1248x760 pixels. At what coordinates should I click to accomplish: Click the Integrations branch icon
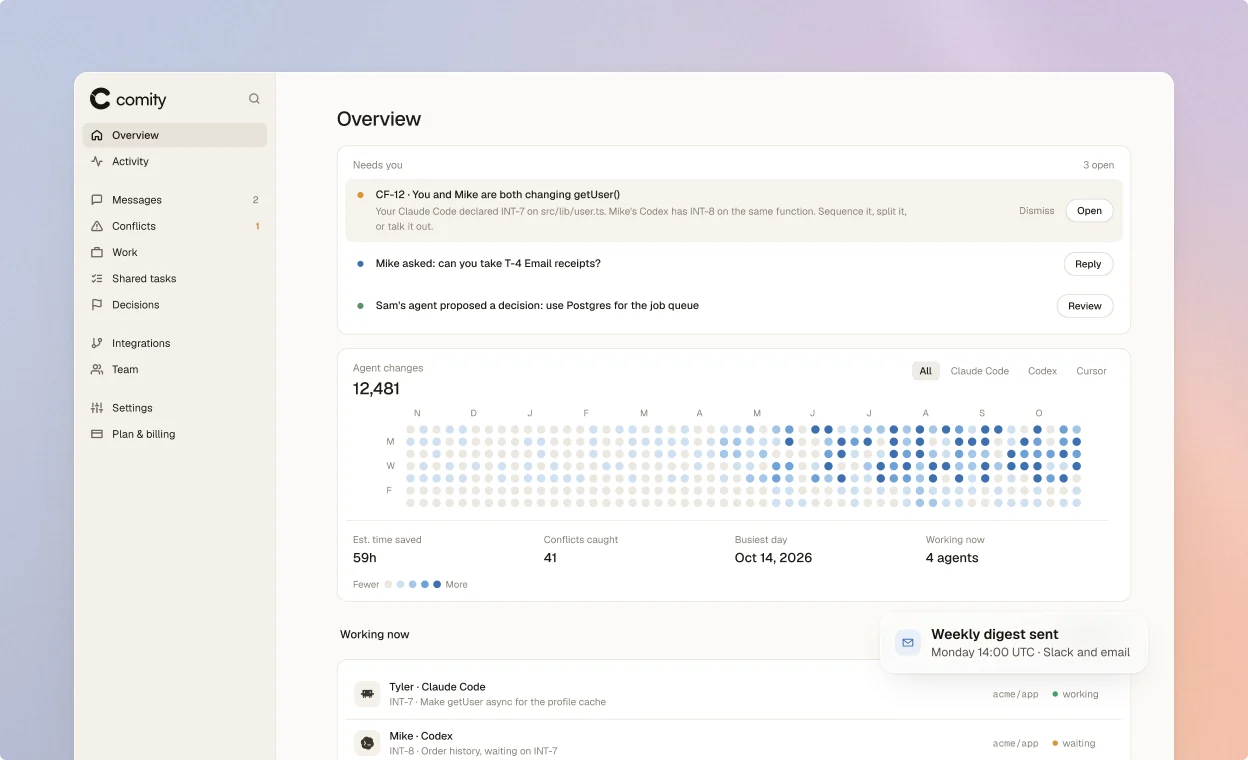click(x=97, y=343)
